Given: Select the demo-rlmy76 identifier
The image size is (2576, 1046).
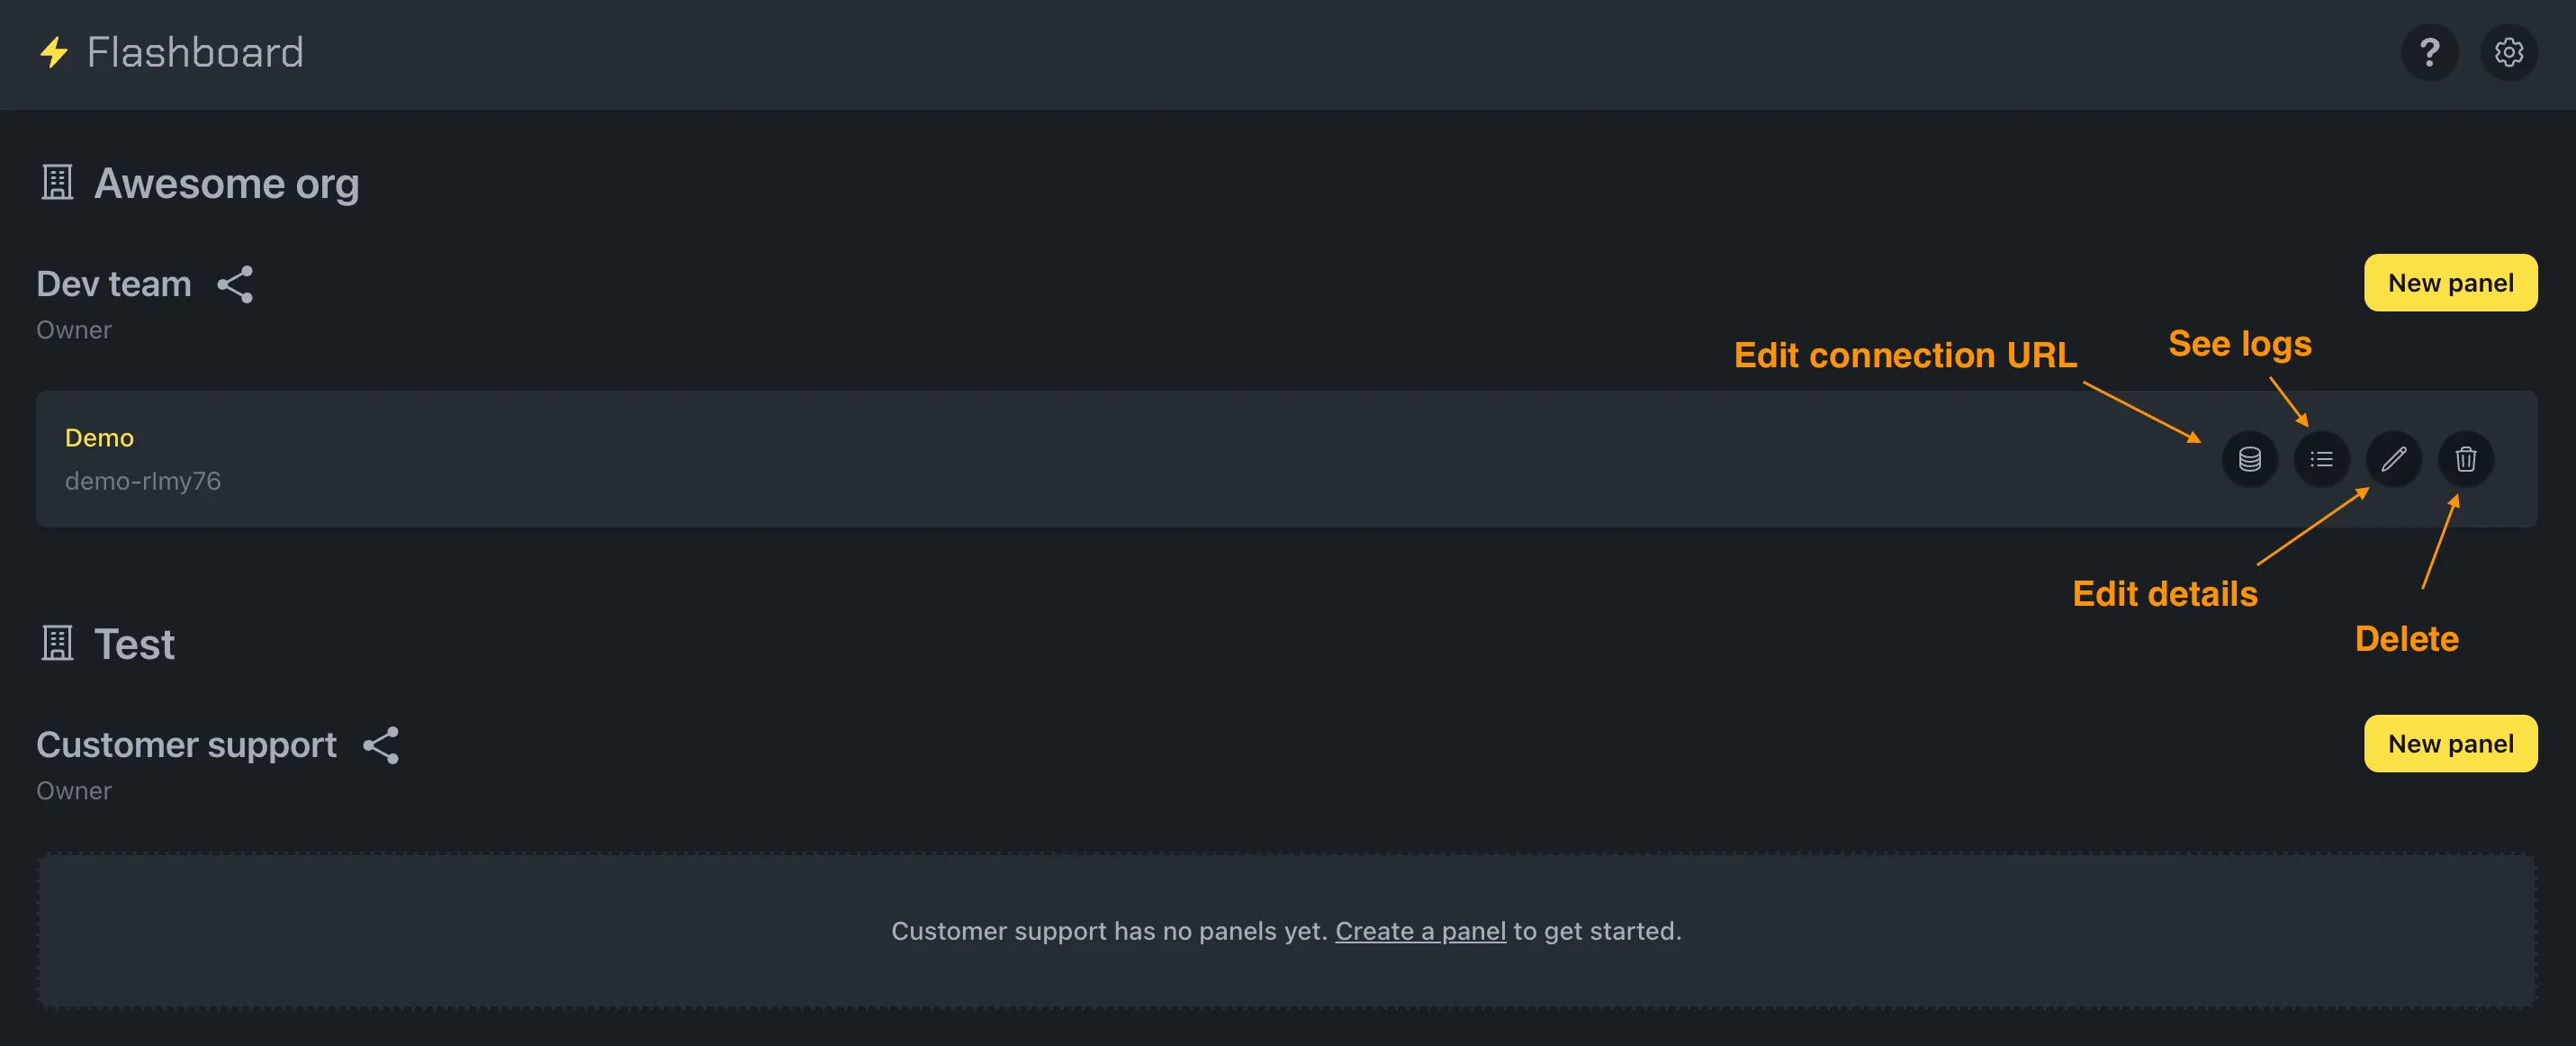Looking at the screenshot, I should 143,480.
